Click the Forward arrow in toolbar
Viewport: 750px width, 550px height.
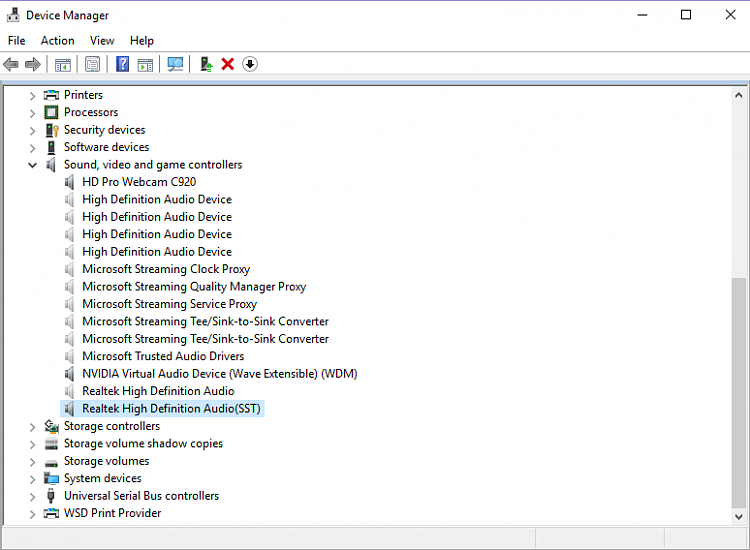(x=33, y=64)
